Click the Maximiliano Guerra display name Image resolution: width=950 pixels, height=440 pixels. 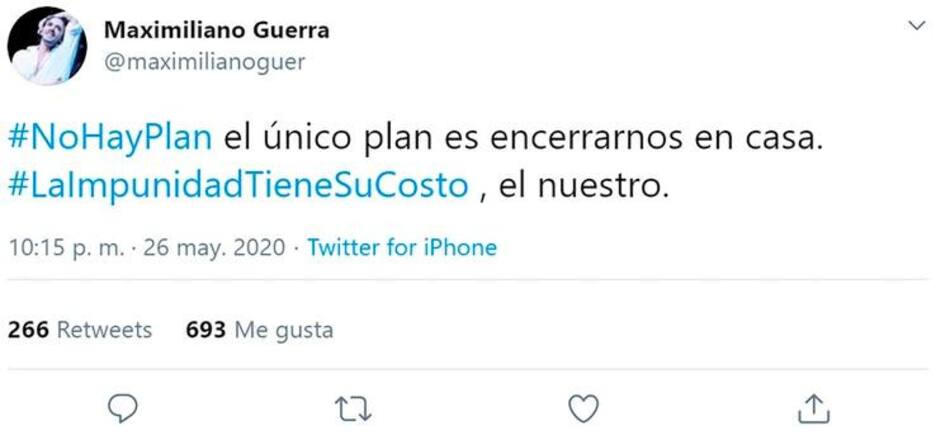click(x=217, y=30)
